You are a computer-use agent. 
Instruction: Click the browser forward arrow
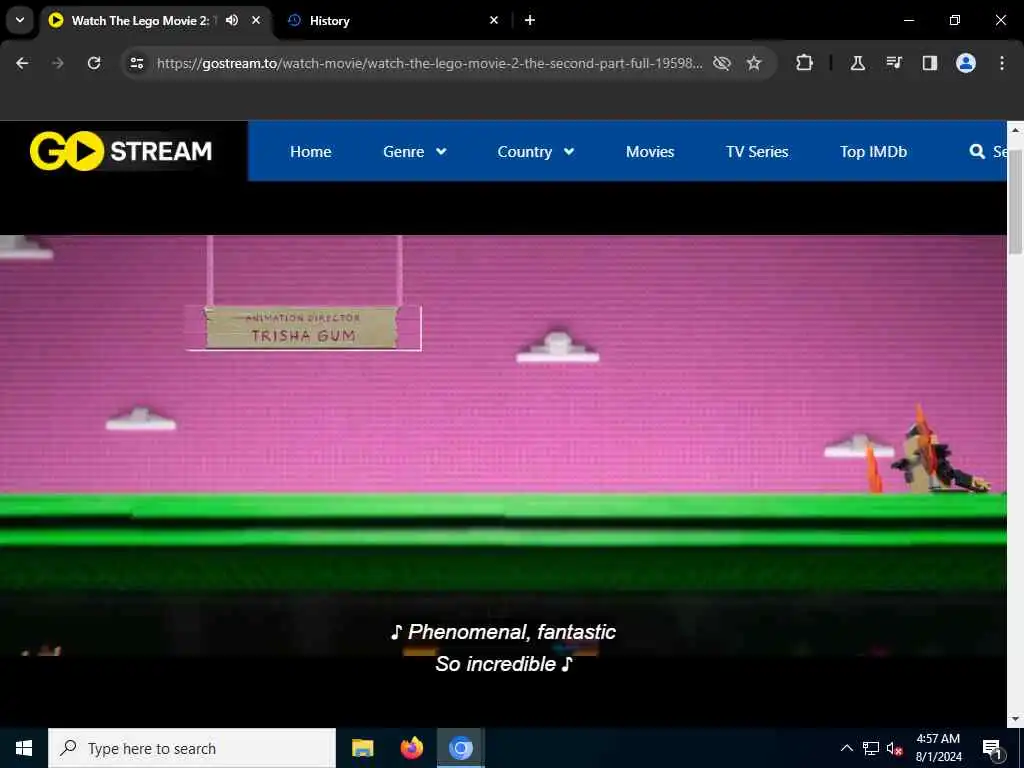[58, 63]
